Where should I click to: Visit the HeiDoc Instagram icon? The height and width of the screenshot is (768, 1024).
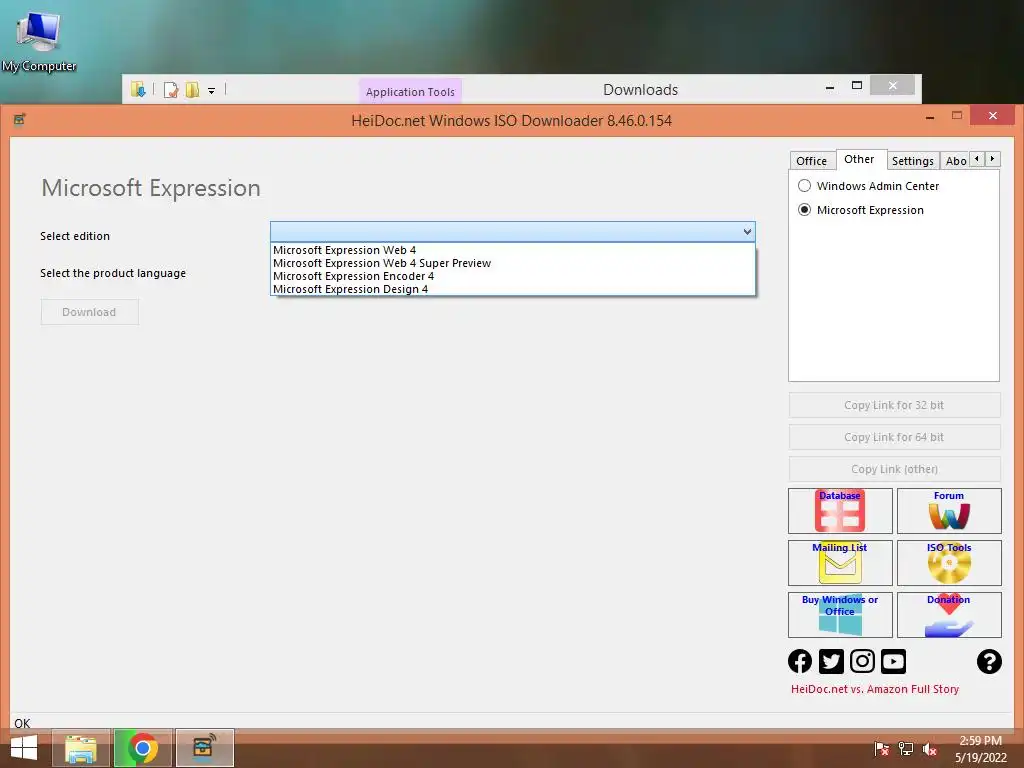tap(862, 661)
